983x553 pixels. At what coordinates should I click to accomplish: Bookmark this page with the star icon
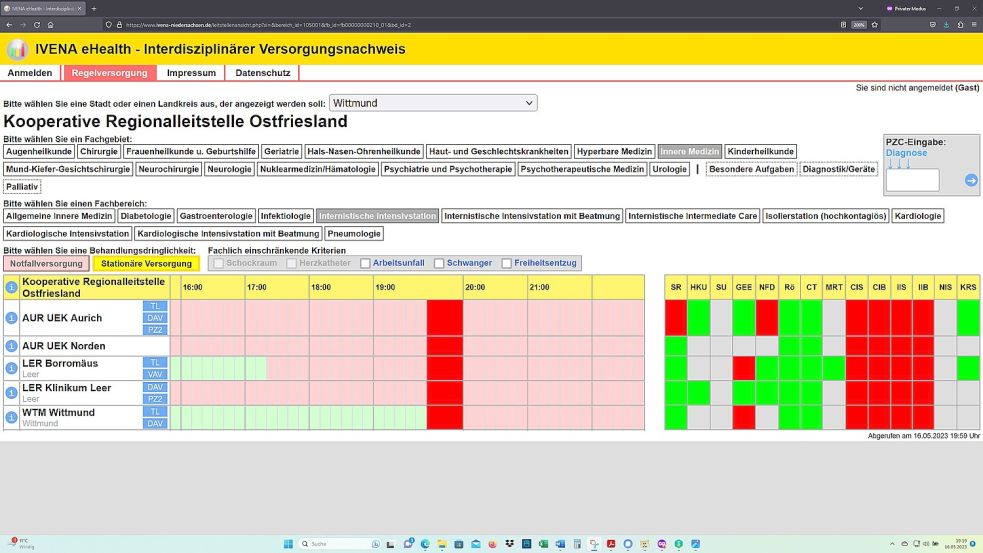click(873, 24)
